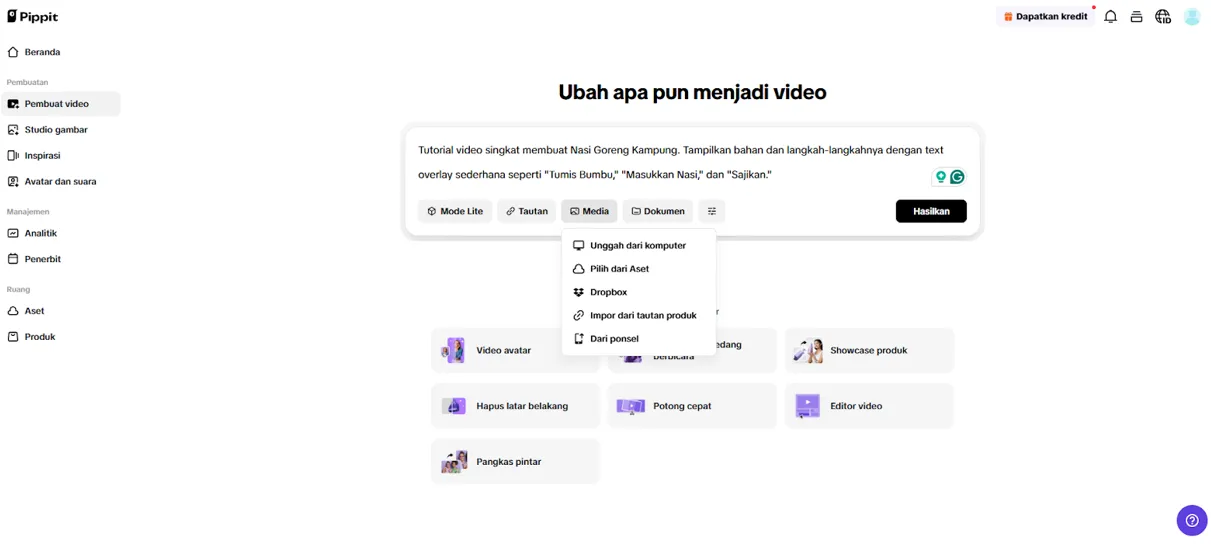Image resolution: width=1211 pixels, height=544 pixels.
Task: Click the green Grammarly icon
Action: tap(957, 177)
